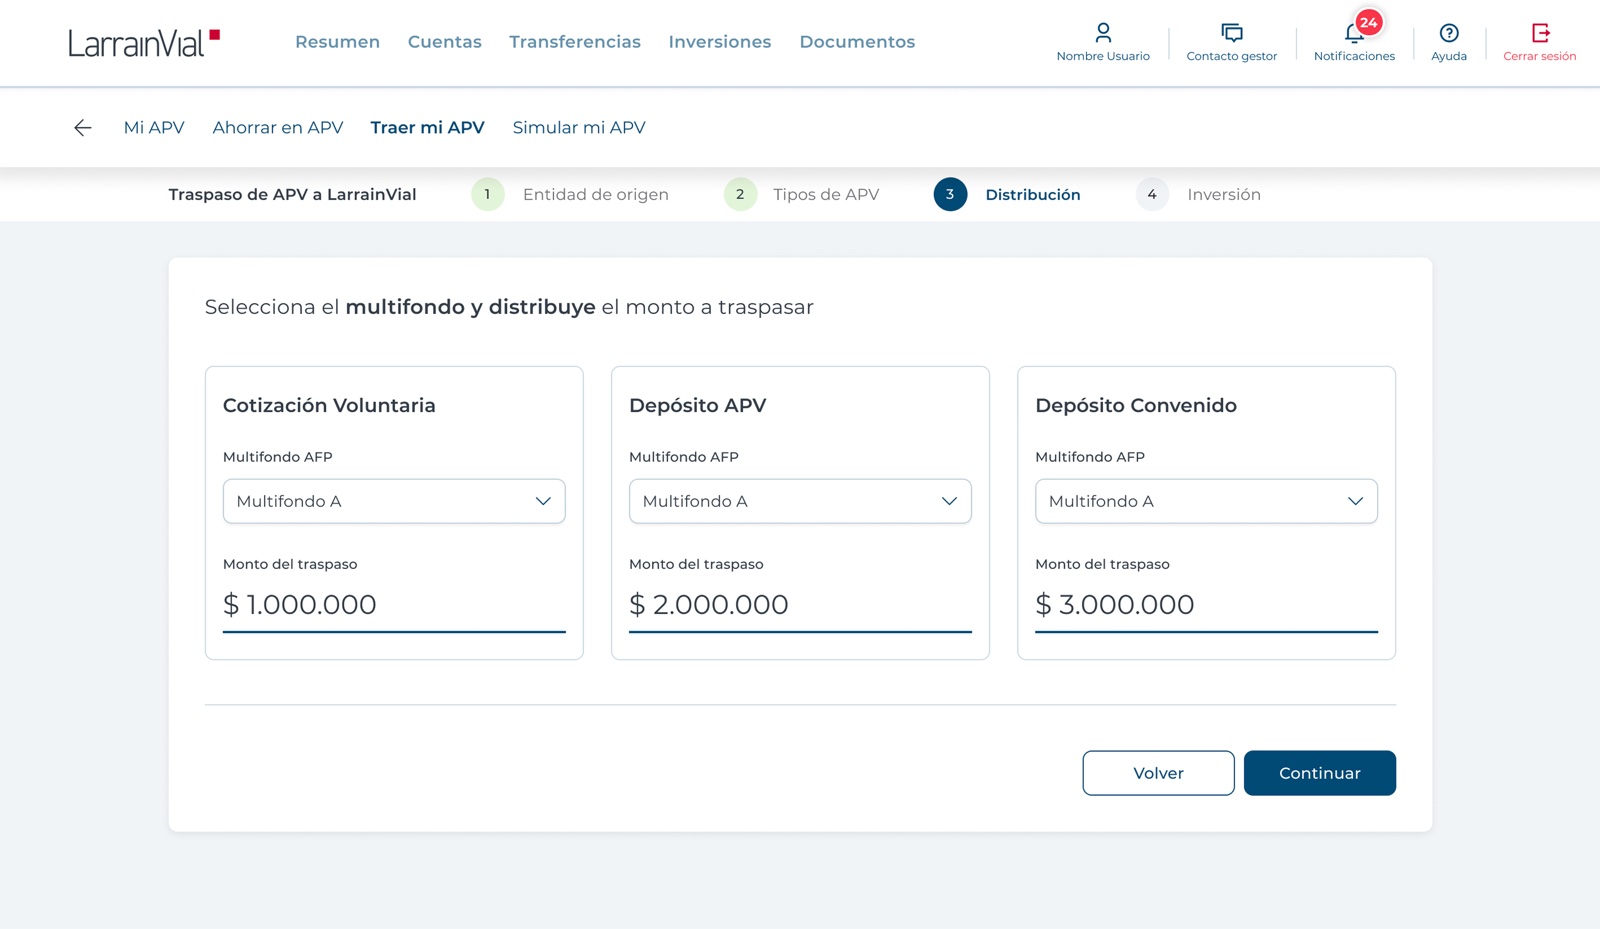The width and height of the screenshot is (1600, 929).
Task: Switch to the Ahorrar en APV tab
Action: [x=278, y=127]
